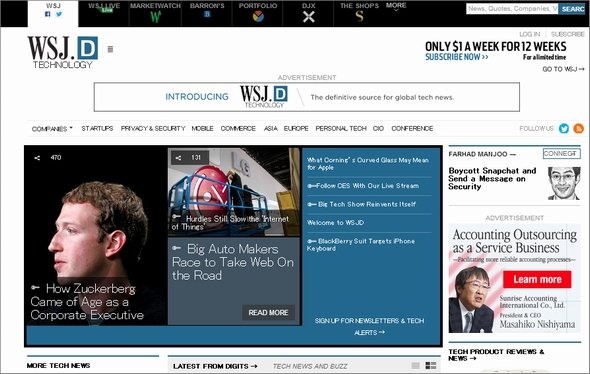Select the Privacy & Security menu item
This screenshot has height=374, width=590.
(153, 128)
